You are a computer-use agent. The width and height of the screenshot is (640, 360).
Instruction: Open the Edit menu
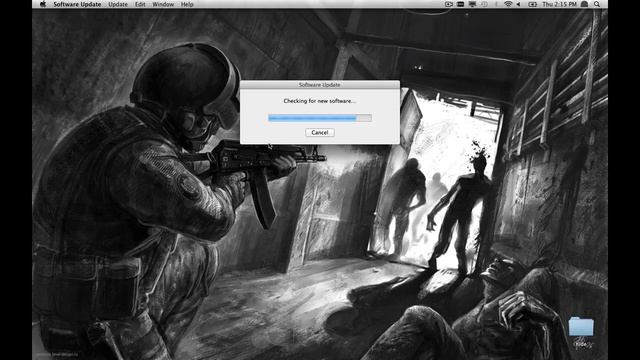click(140, 4)
